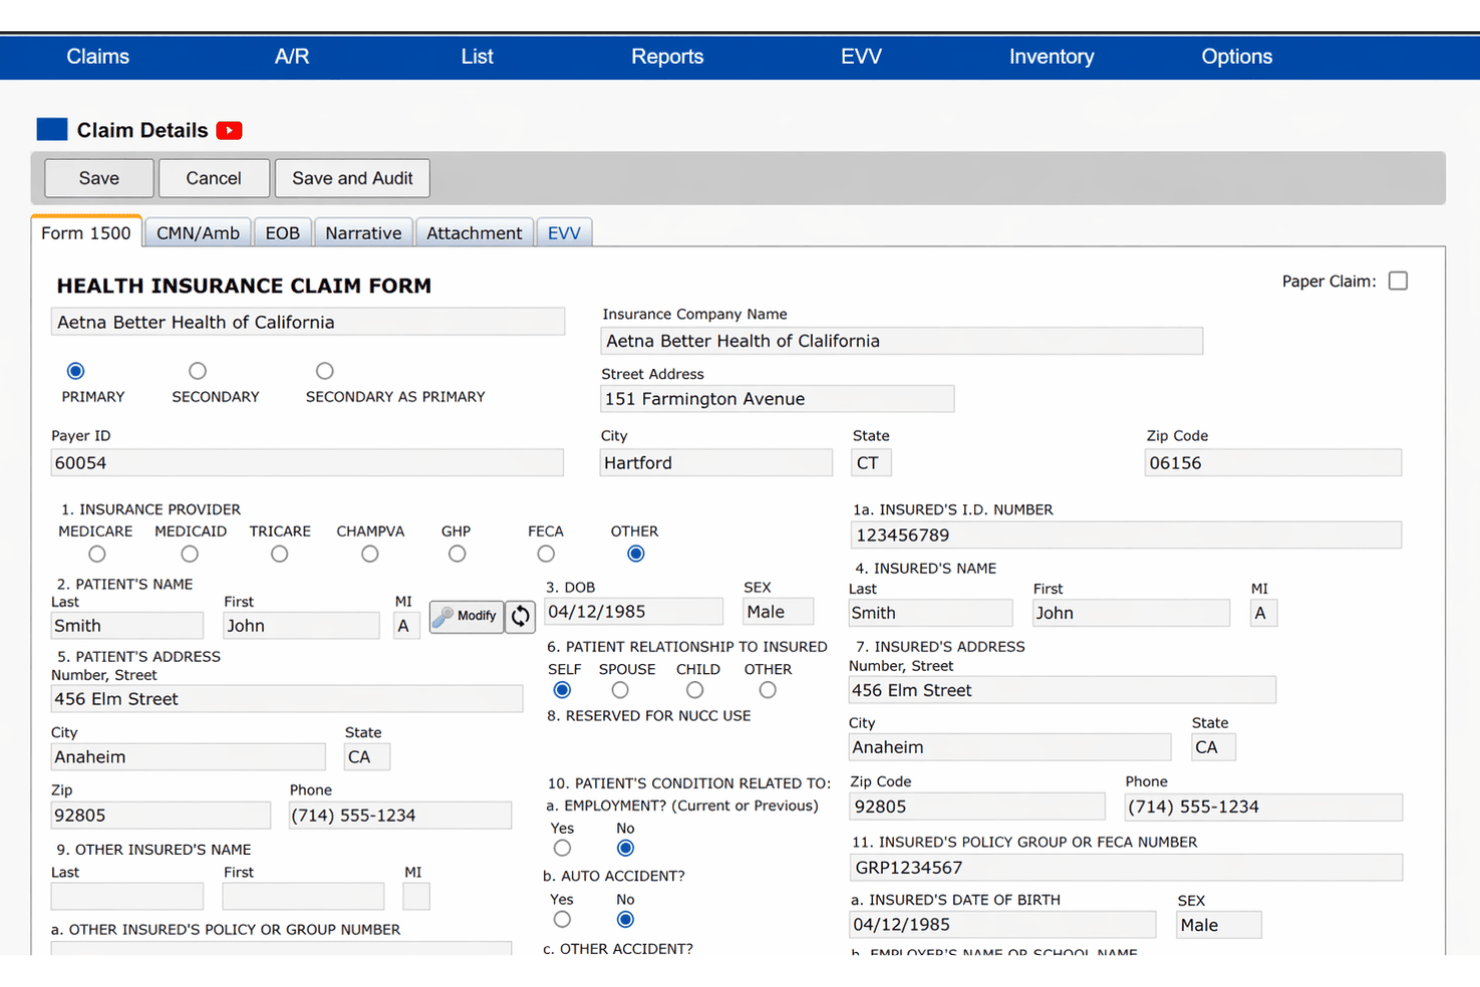Select MEDICAID insurance provider
This screenshot has height=987, width=1480.
click(189, 554)
